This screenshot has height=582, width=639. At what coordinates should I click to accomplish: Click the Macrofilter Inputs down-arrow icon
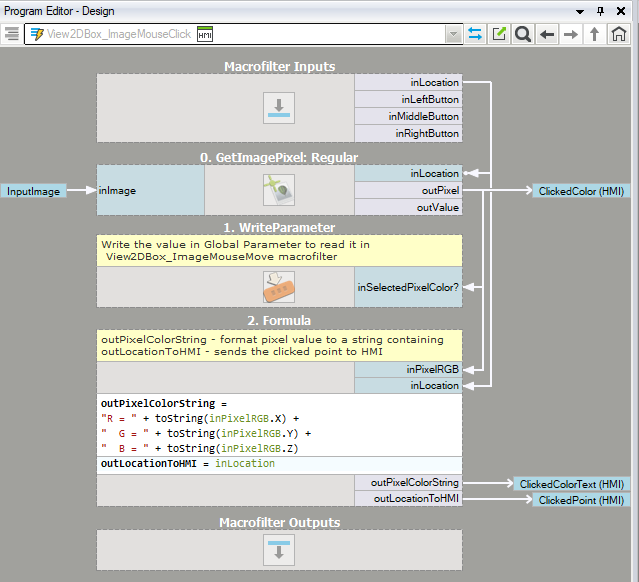pyautogui.click(x=279, y=108)
